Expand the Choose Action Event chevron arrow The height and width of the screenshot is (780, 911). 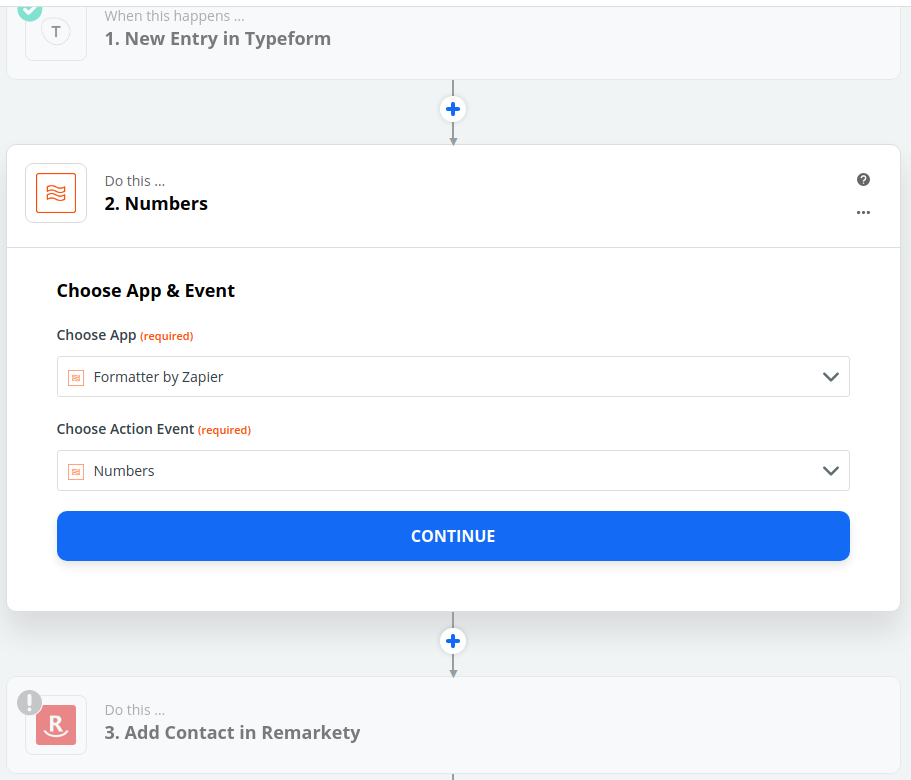pyautogui.click(x=831, y=470)
